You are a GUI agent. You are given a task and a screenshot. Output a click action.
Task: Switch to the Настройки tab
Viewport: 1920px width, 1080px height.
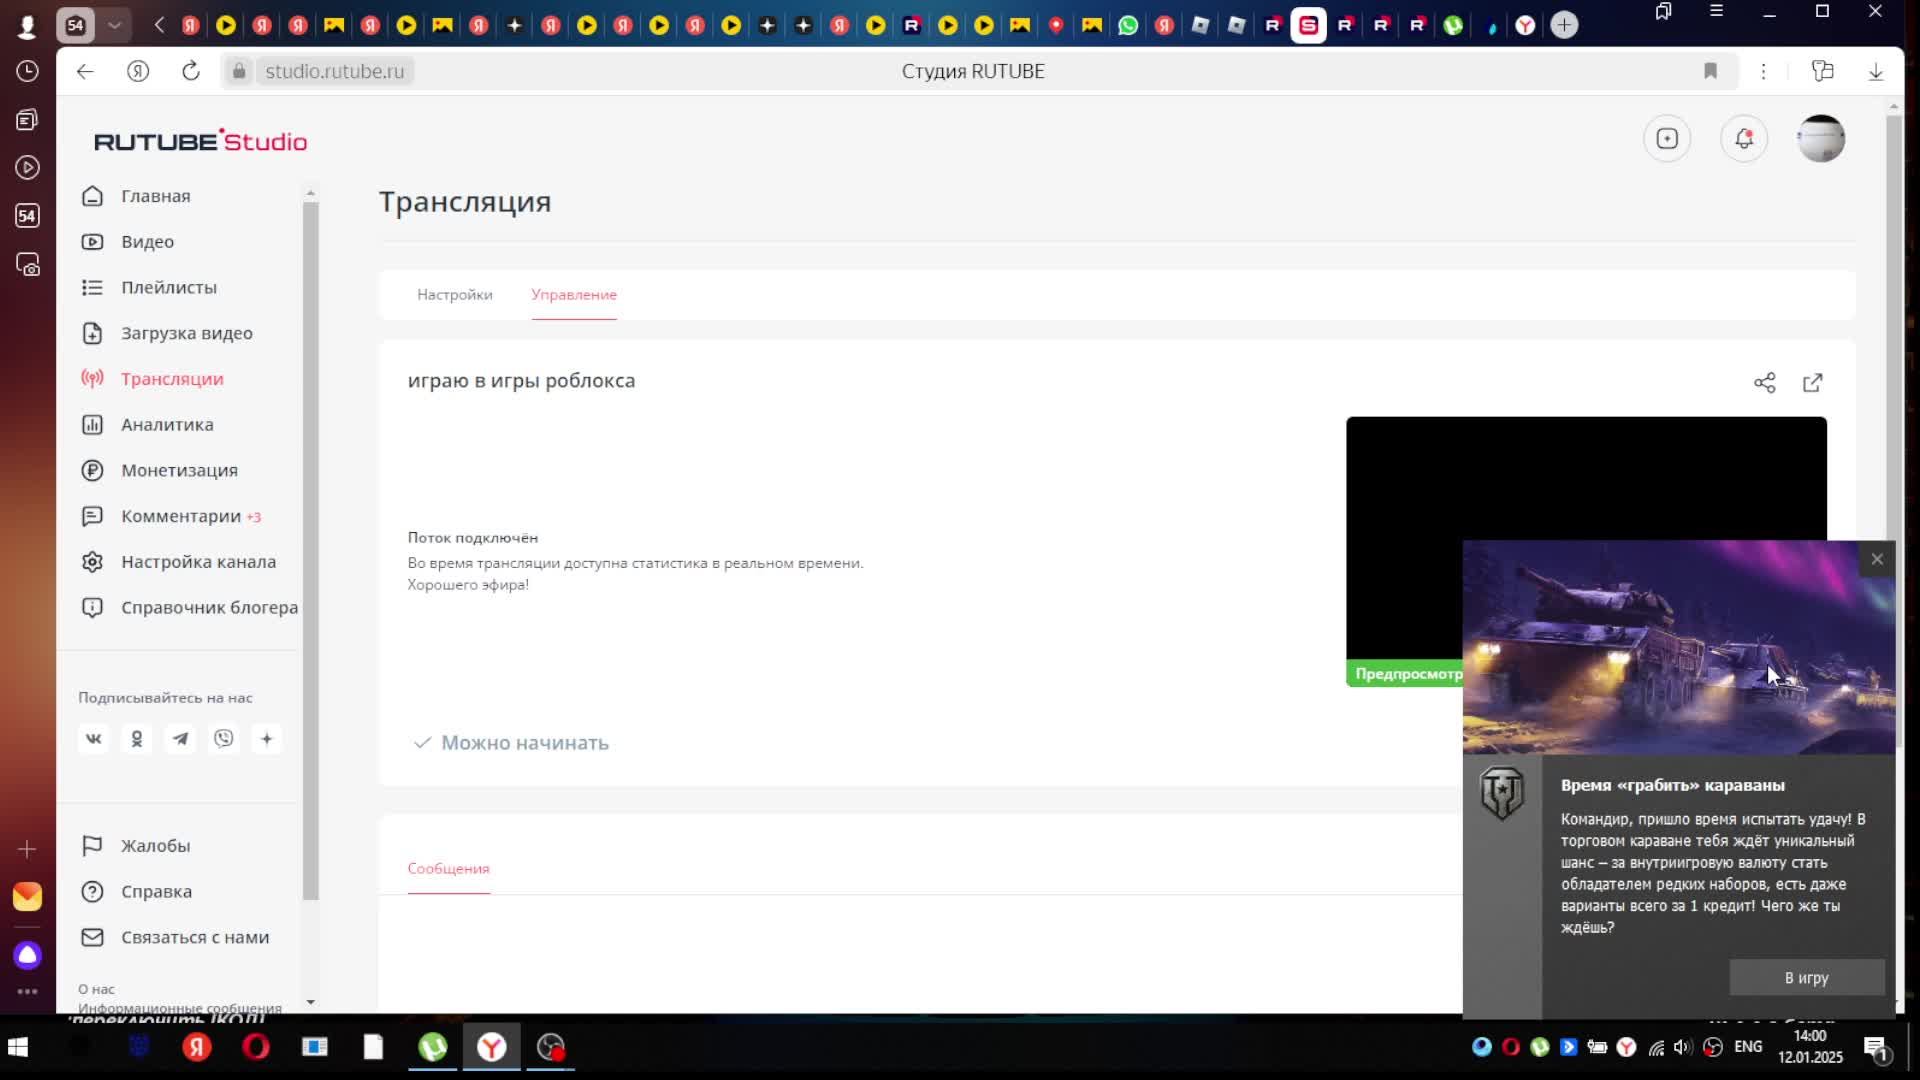pyautogui.click(x=454, y=295)
